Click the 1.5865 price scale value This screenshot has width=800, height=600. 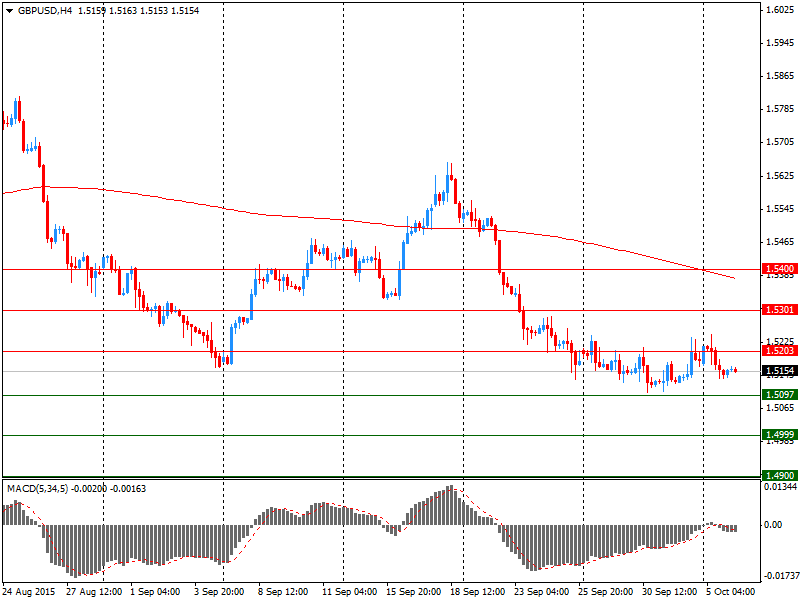click(x=780, y=76)
